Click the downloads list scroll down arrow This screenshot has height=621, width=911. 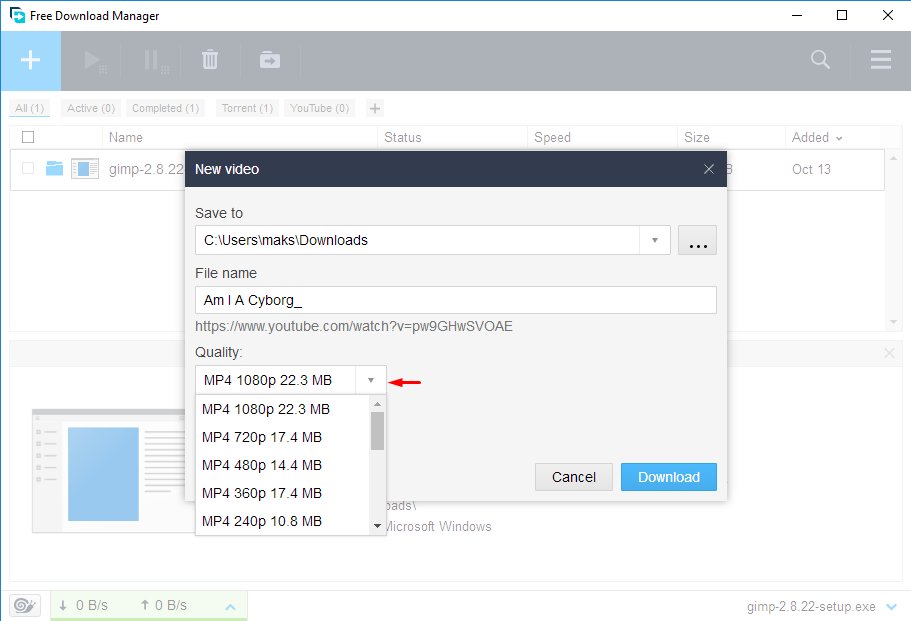(893, 322)
